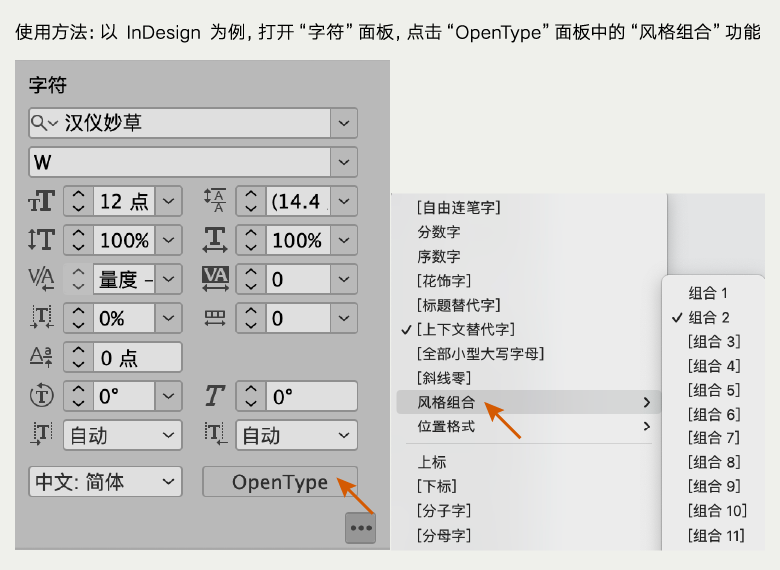Open the three-dot more options button

click(x=361, y=528)
